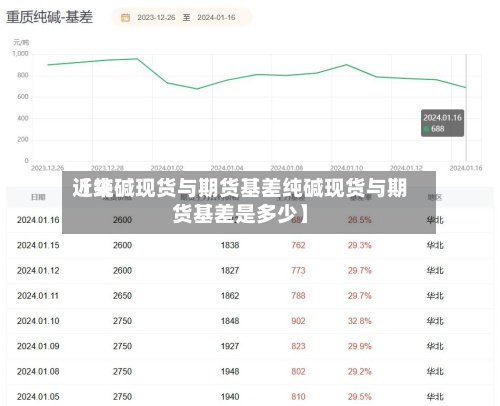This screenshot has height=406, width=500.
Task: Select basis rate 29.9%
Action: tap(360, 346)
